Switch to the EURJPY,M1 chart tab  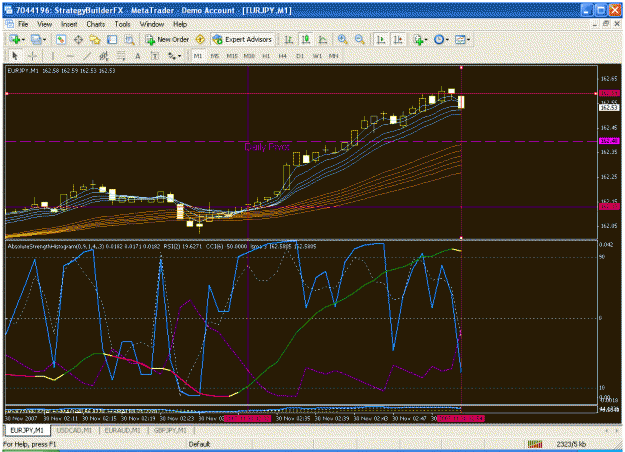[x=27, y=430]
